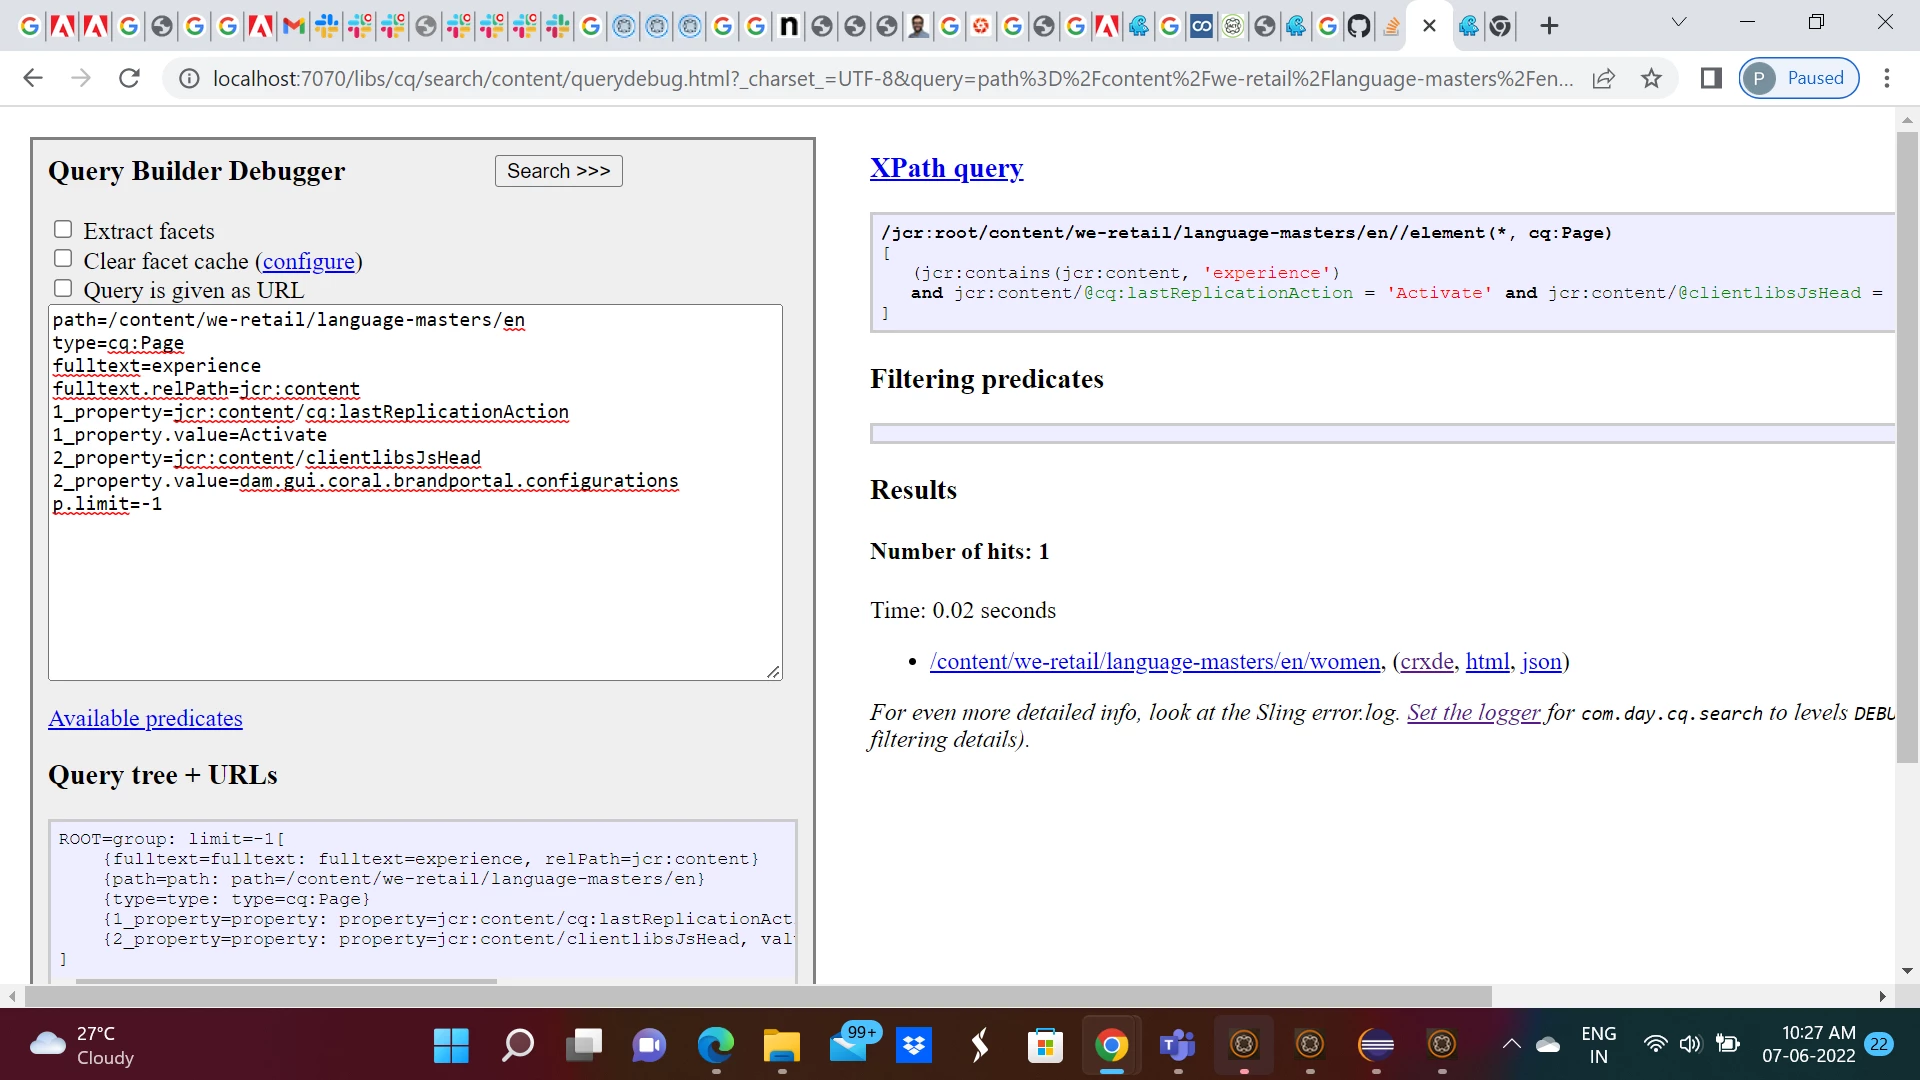The image size is (1920, 1080).
Task: Click the horizontal page scrollbar
Action: click(758, 996)
